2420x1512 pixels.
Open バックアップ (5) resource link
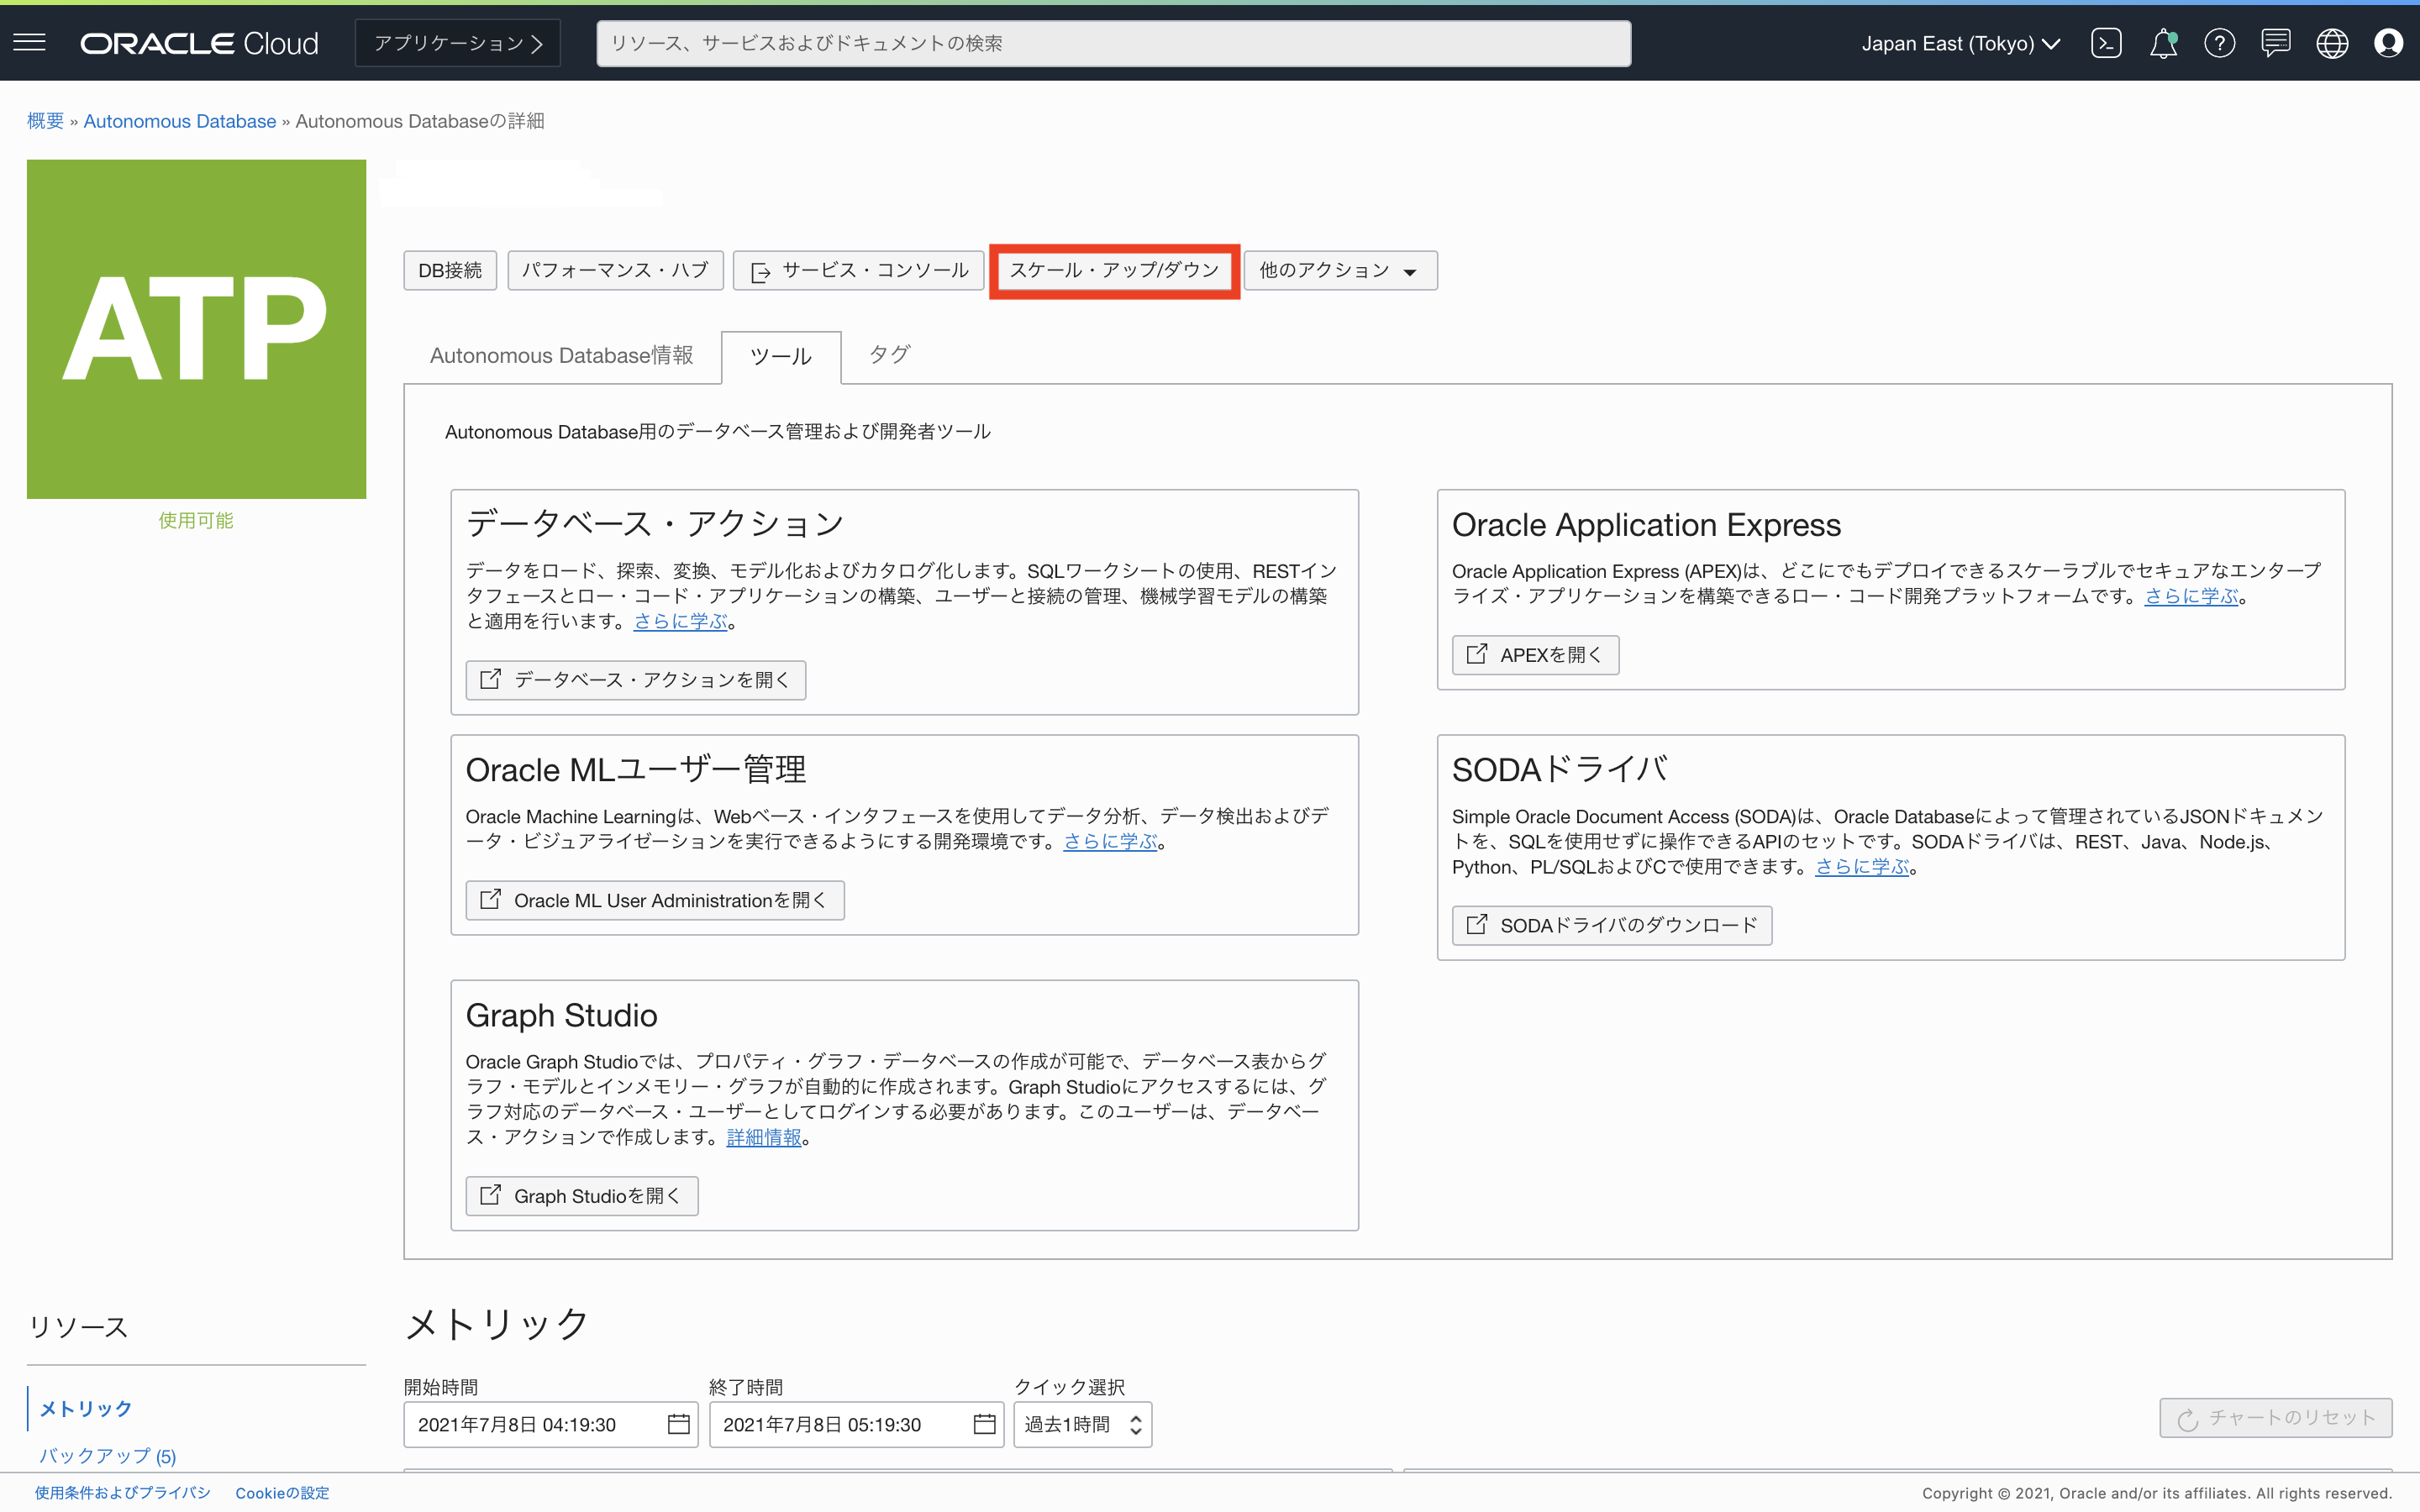(107, 1455)
